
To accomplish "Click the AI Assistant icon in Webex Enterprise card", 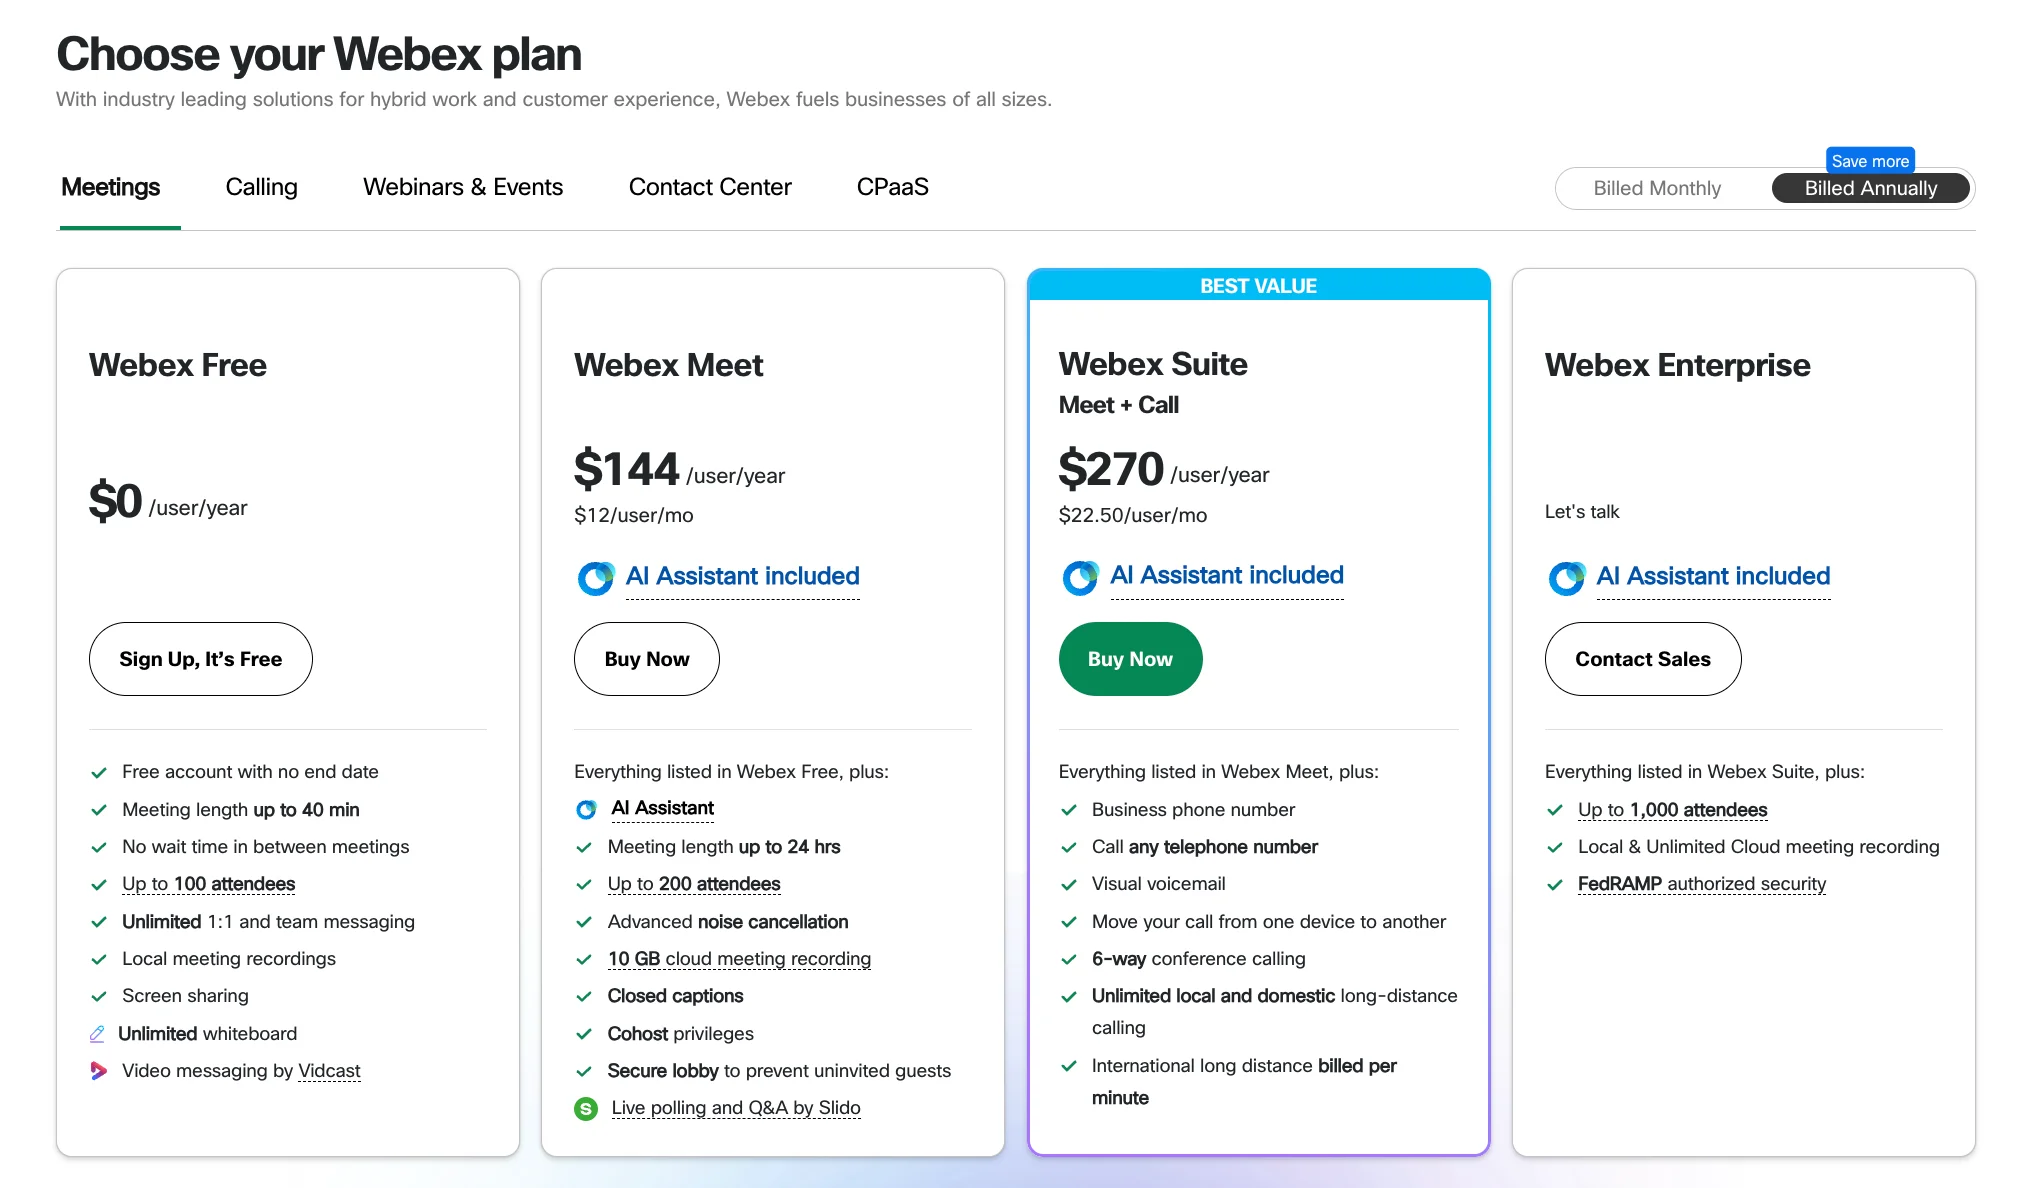I will coord(1567,577).
